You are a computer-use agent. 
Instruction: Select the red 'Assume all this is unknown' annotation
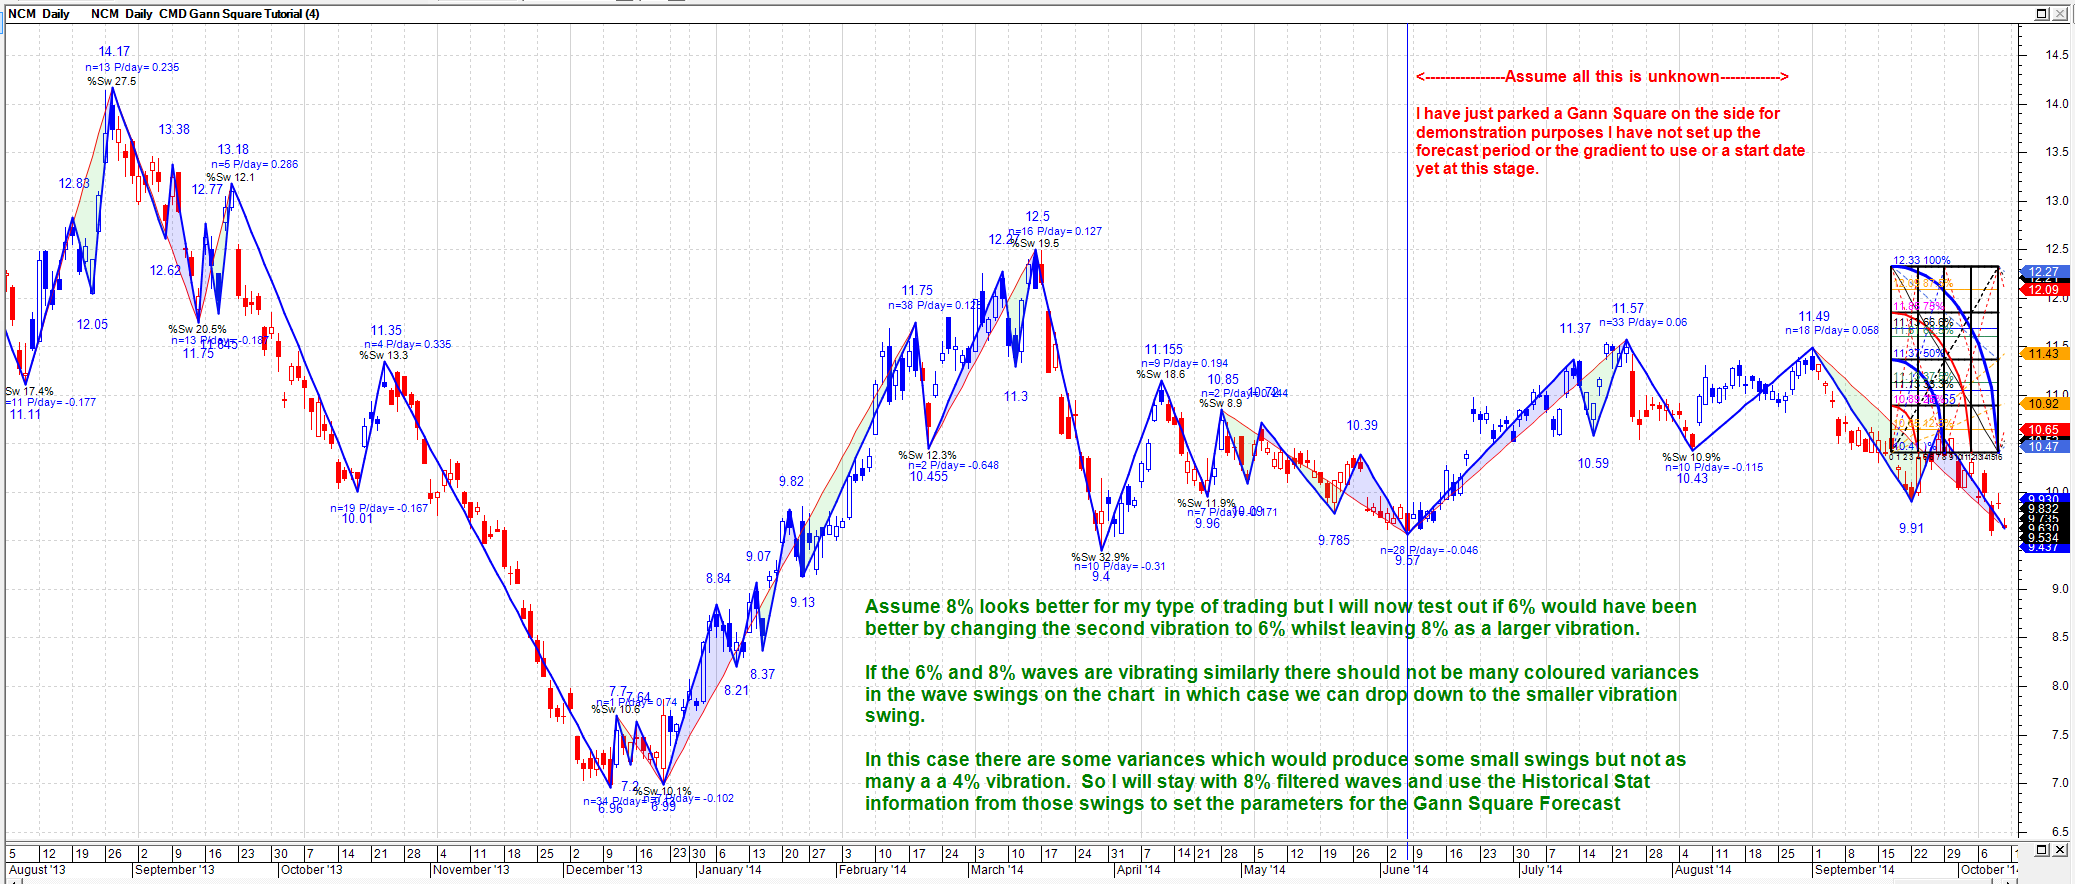click(x=1601, y=77)
